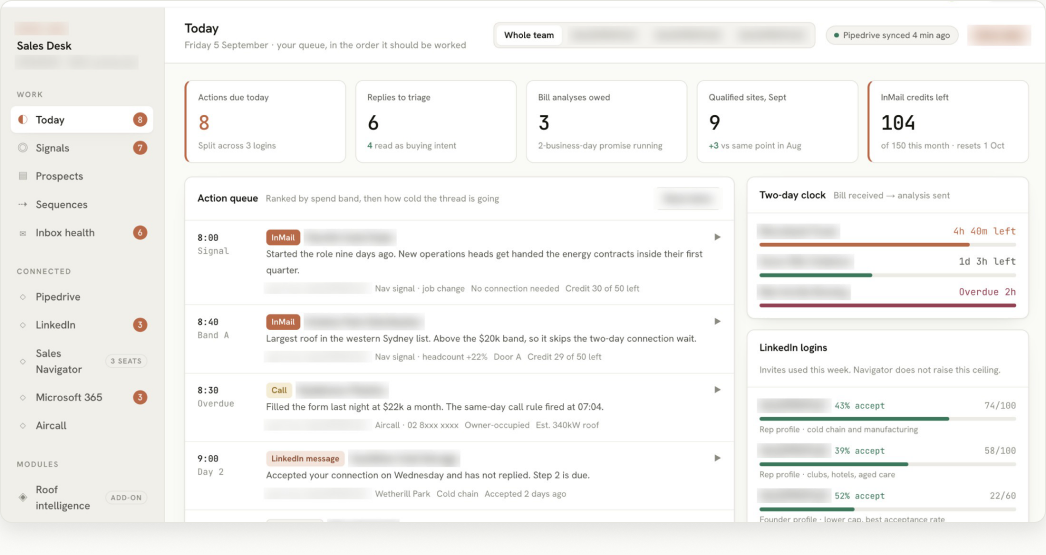Open the Replies to triage card
The width and height of the screenshot is (1046, 555).
(x=436, y=121)
